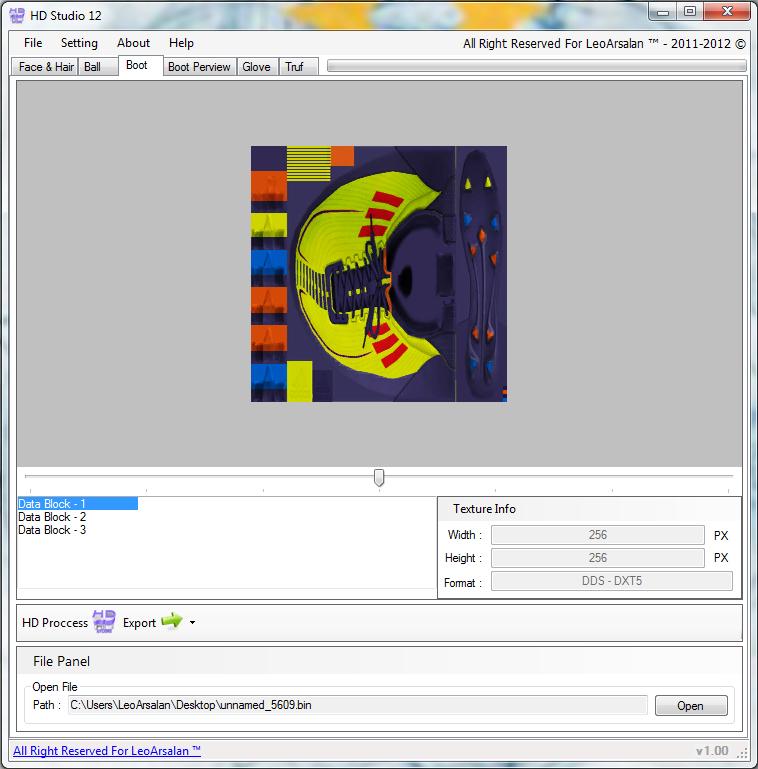The width and height of the screenshot is (758, 769).
Task: Click the green Export arrow icon
Action: click(171, 622)
